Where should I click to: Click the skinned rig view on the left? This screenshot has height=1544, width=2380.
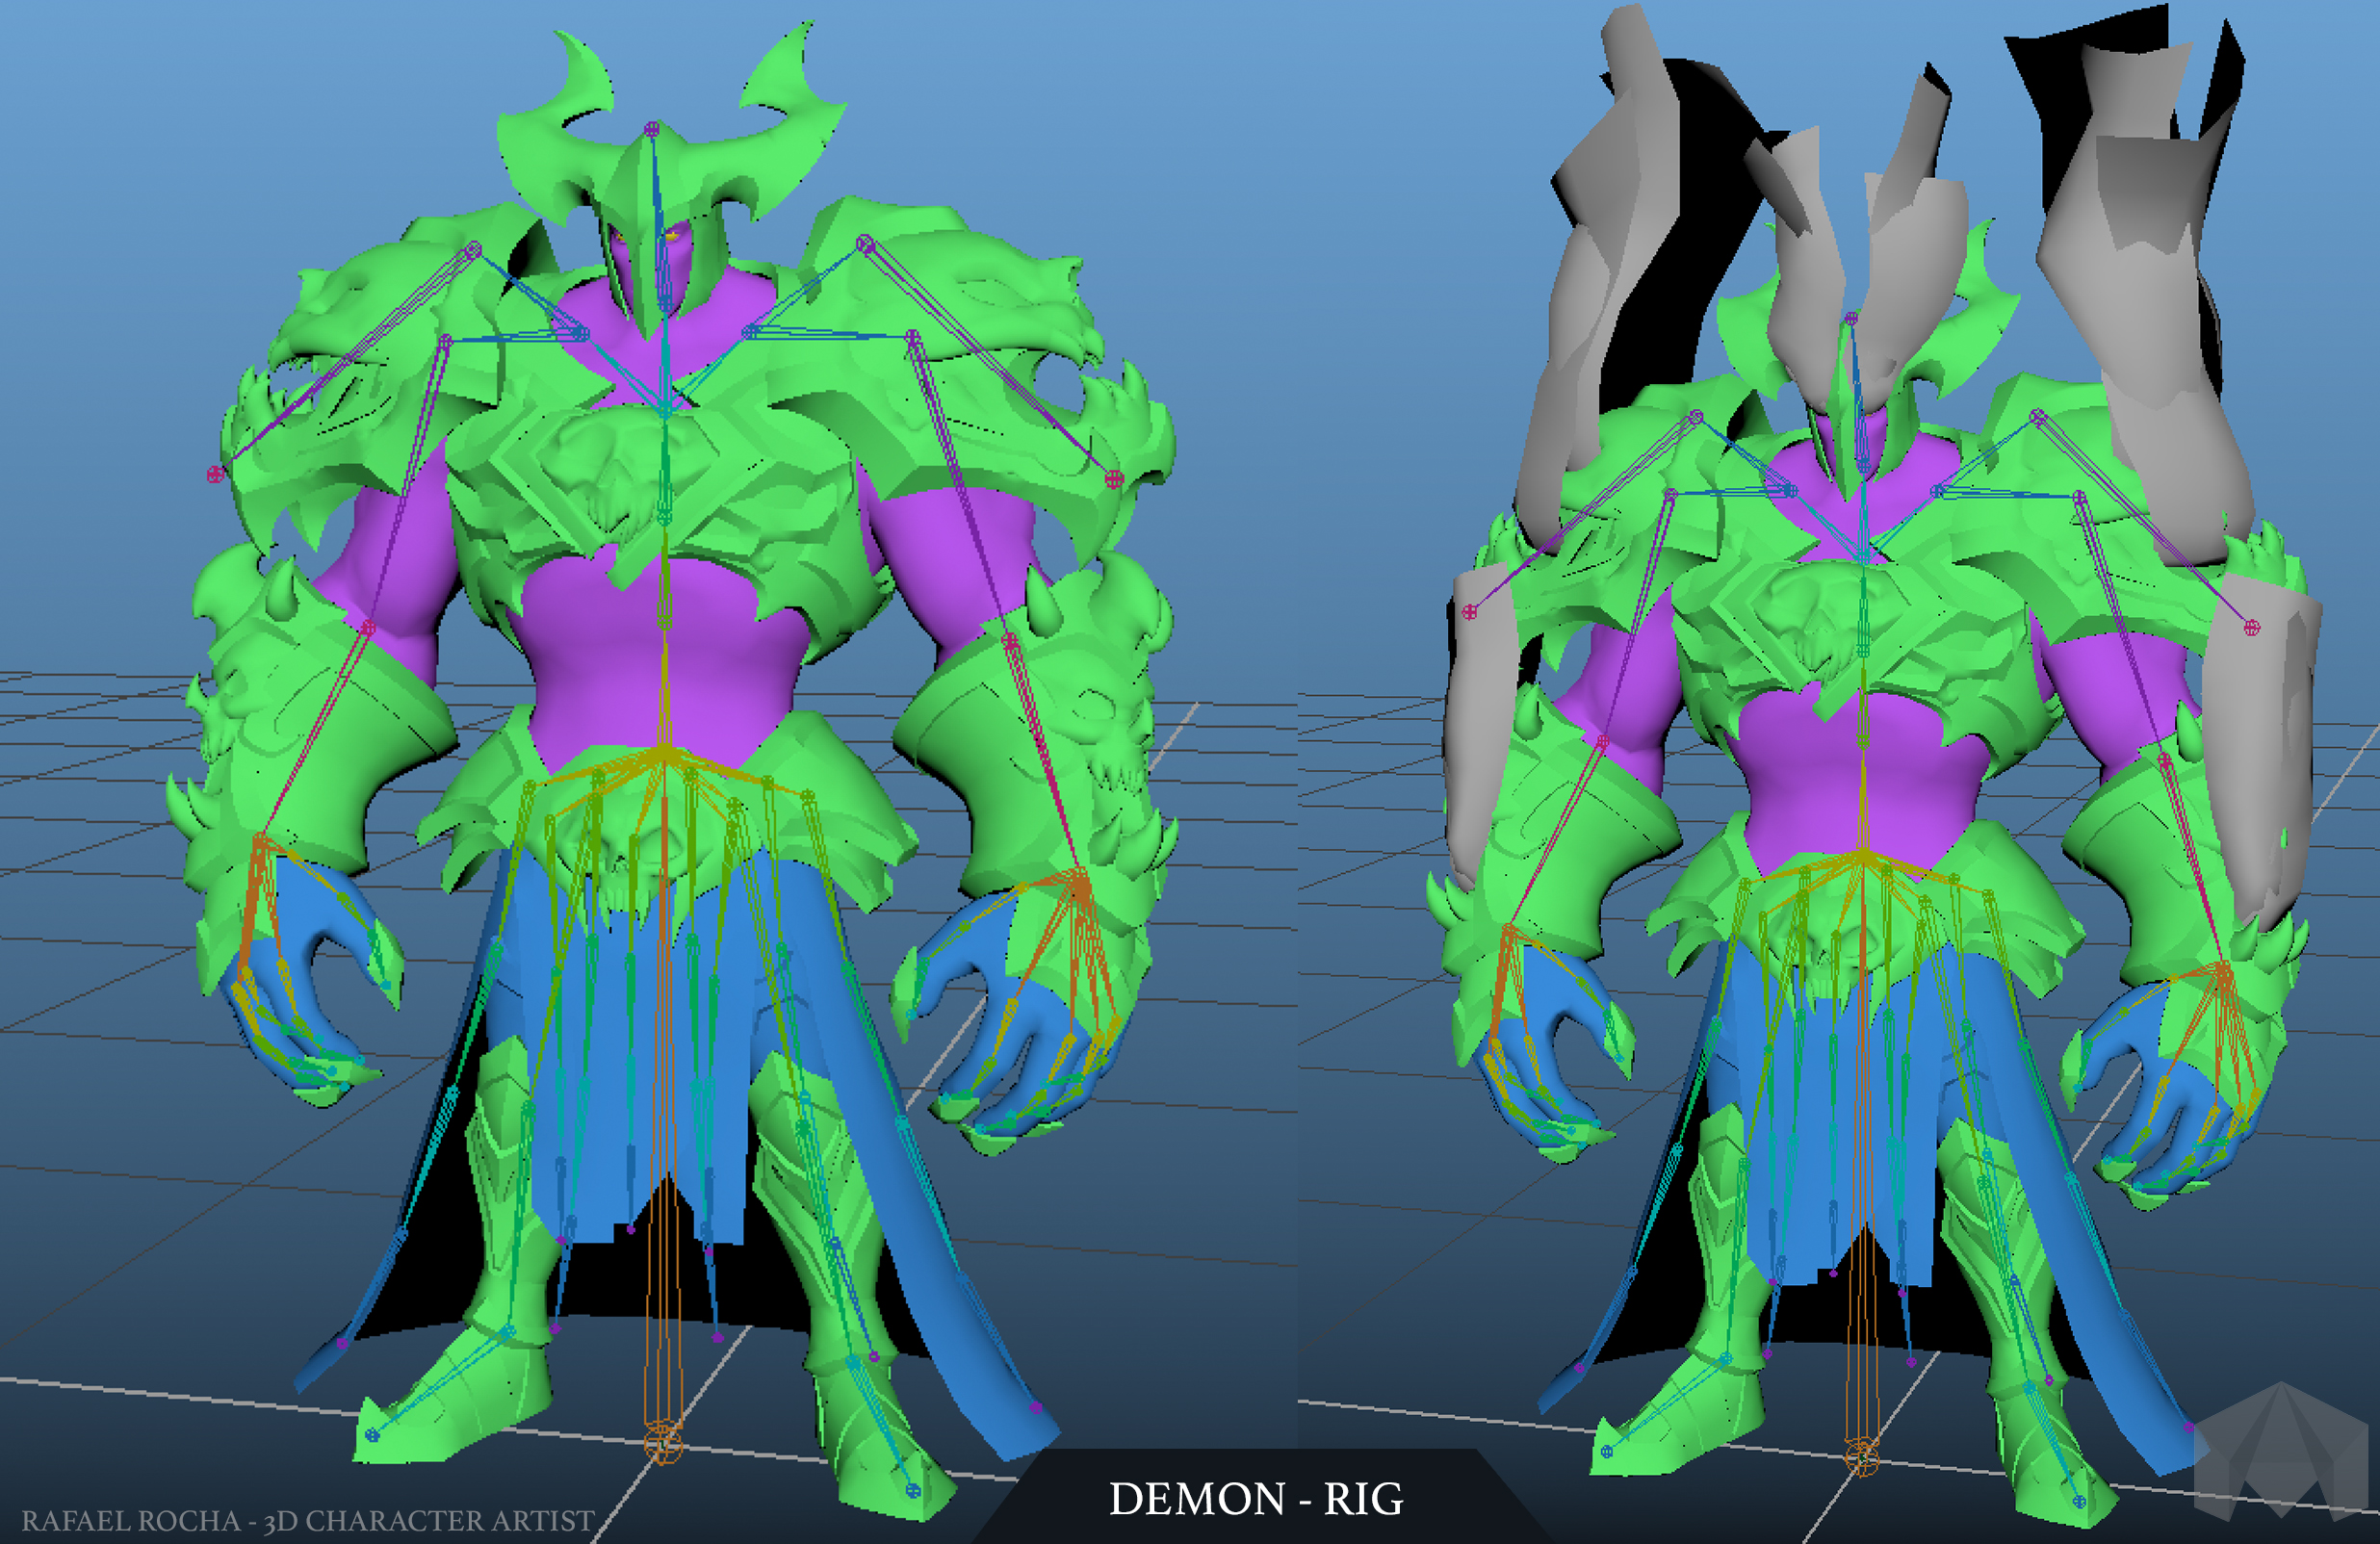[600, 700]
